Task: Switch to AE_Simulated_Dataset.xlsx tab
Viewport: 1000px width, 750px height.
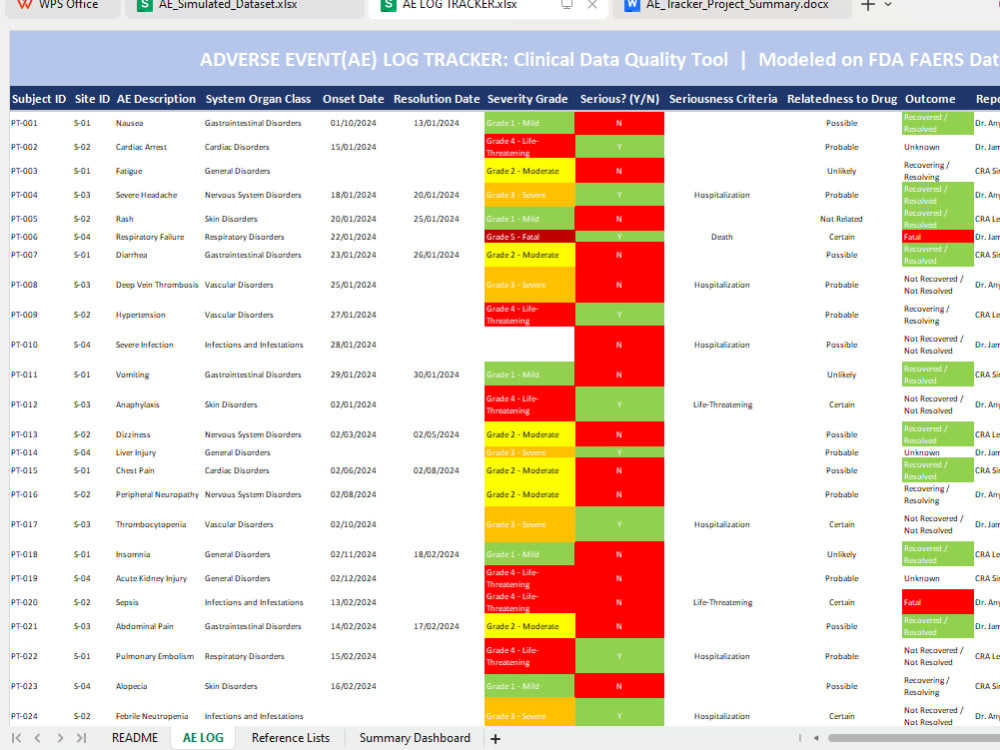Action: click(246, 5)
